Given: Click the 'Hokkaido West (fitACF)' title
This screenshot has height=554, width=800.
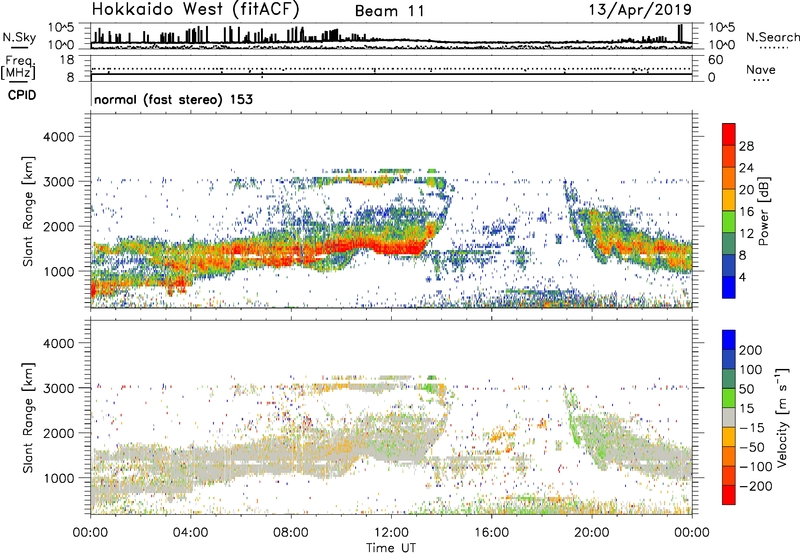Looking at the screenshot, I should 195,10.
